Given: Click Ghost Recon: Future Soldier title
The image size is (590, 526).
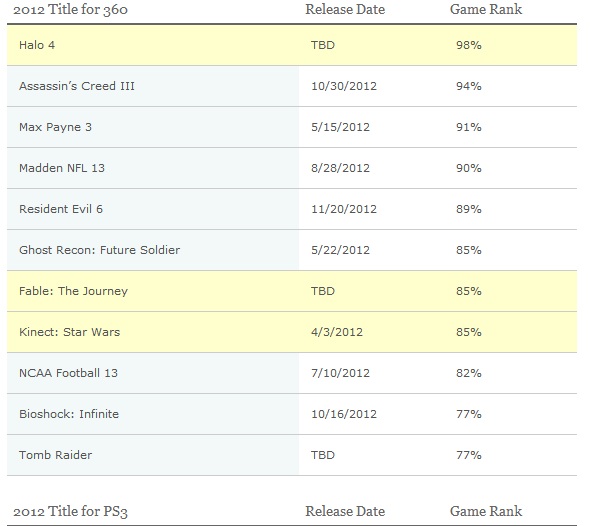Looking at the screenshot, I should point(99,250).
